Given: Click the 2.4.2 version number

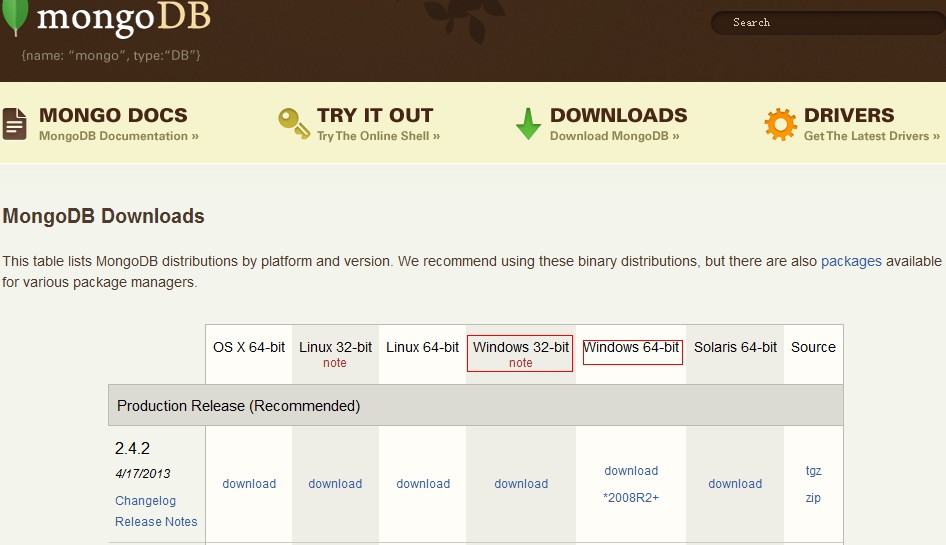Looking at the screenshot, I should (132, 448).
